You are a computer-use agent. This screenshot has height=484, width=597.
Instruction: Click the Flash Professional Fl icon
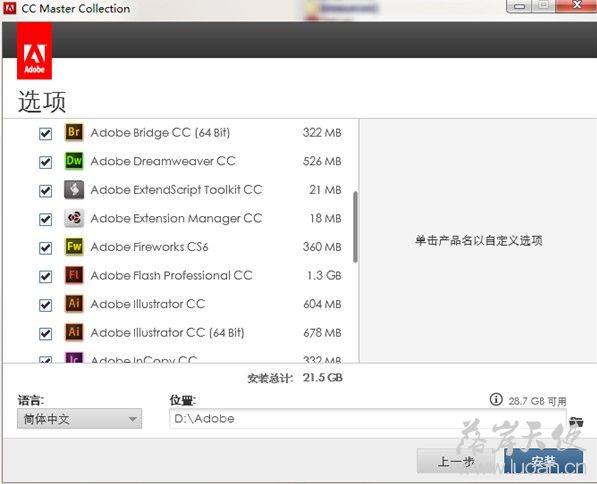click(74, 275)
